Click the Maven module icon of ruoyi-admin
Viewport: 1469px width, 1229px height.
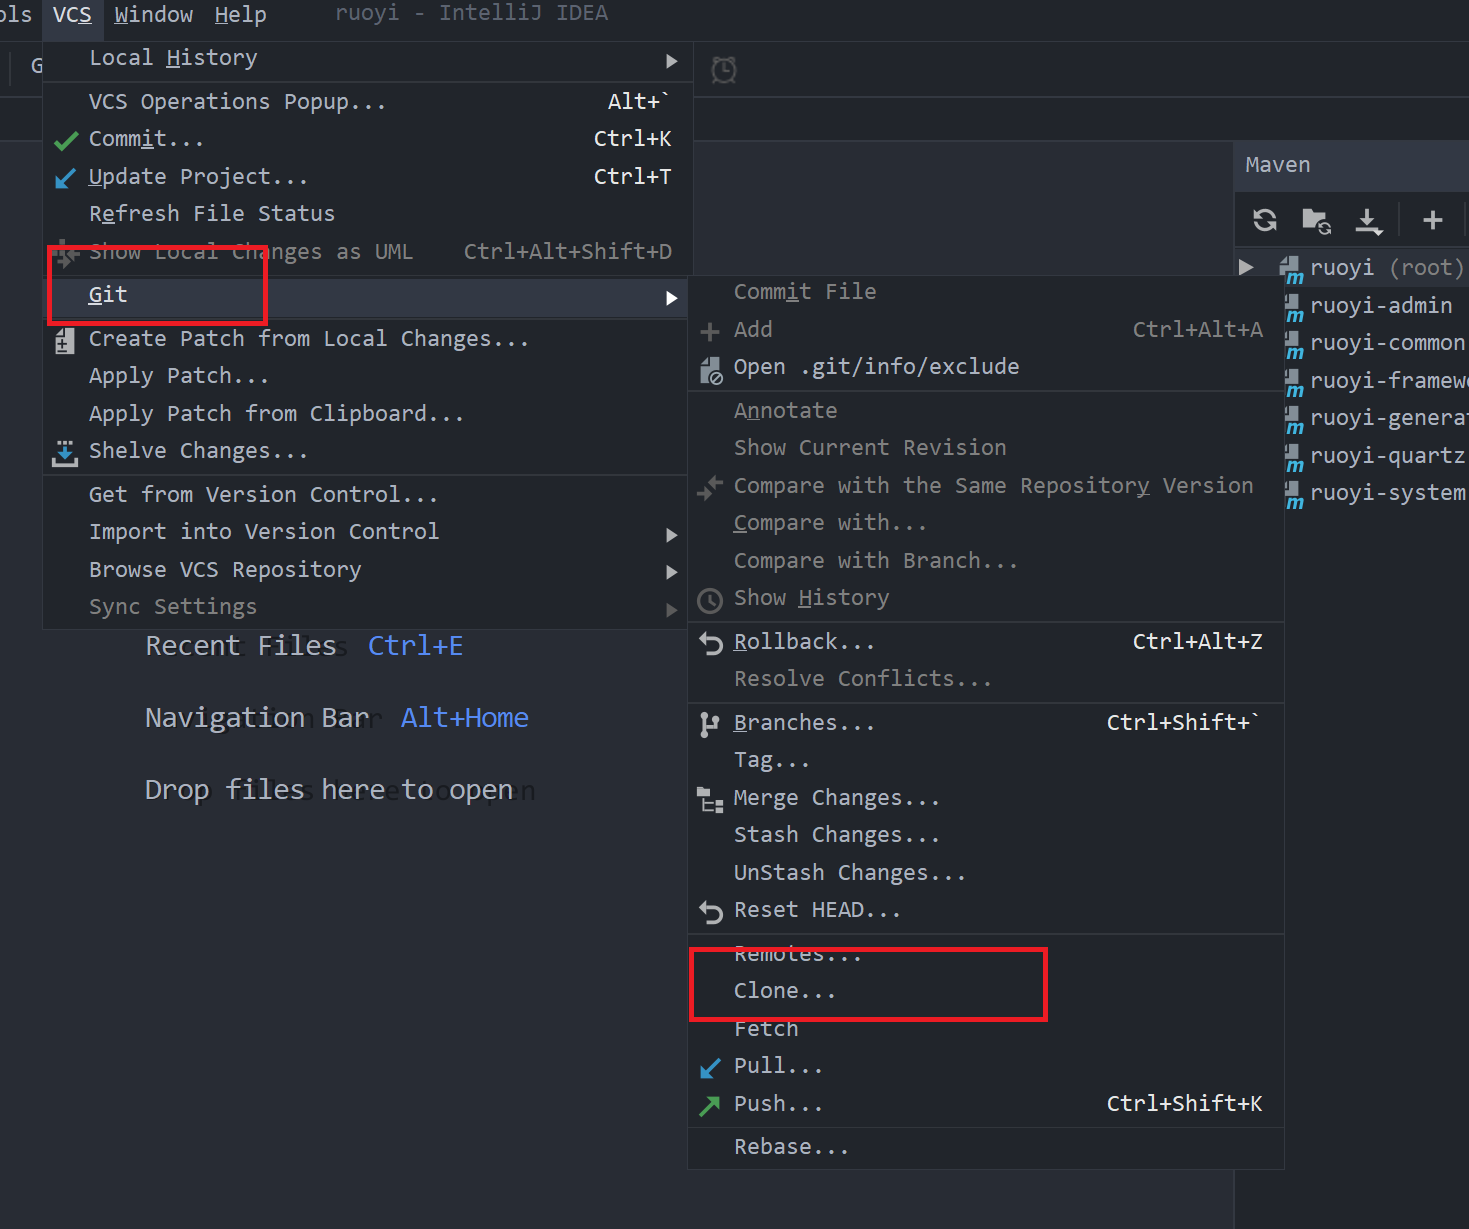[x=1294, y=308]
